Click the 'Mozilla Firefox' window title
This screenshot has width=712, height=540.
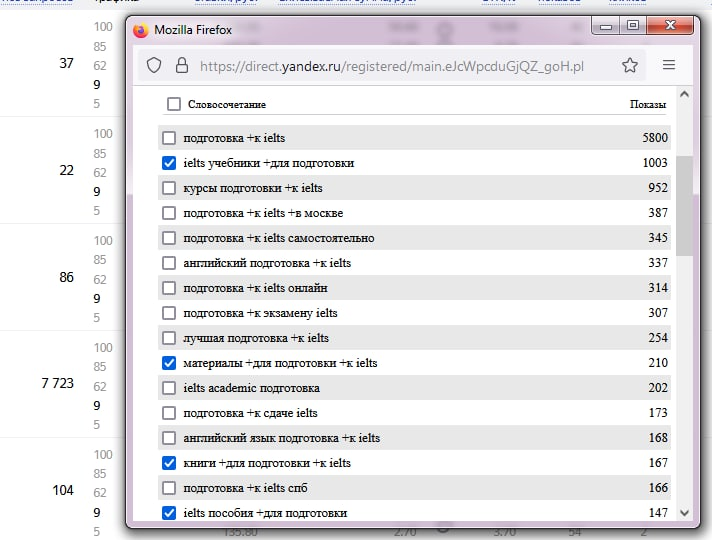[193, 30]
